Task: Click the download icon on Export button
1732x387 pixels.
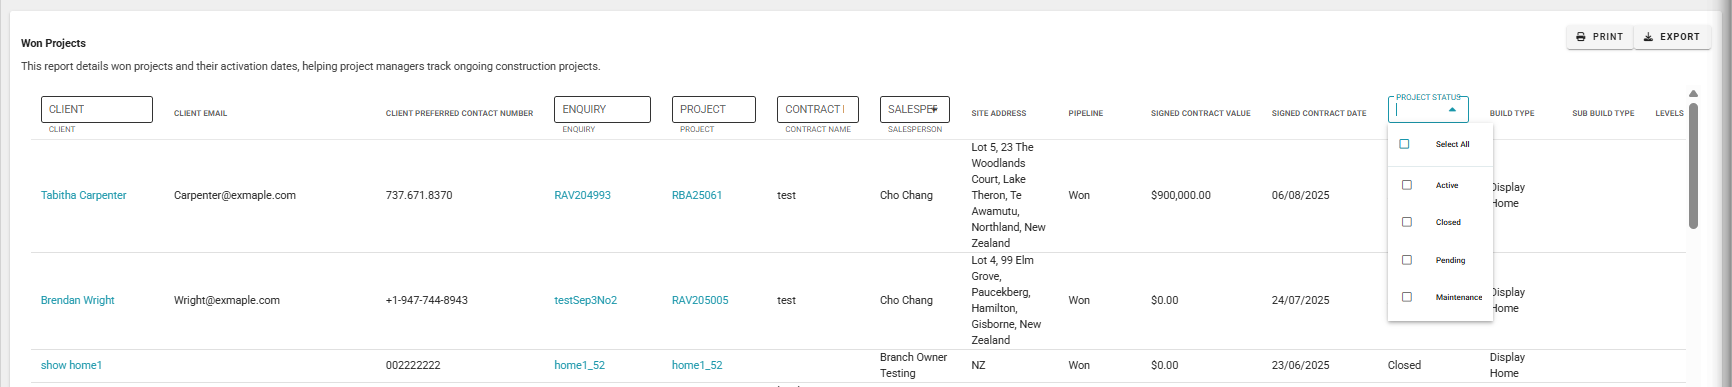Action: [x=1648, y=37]
